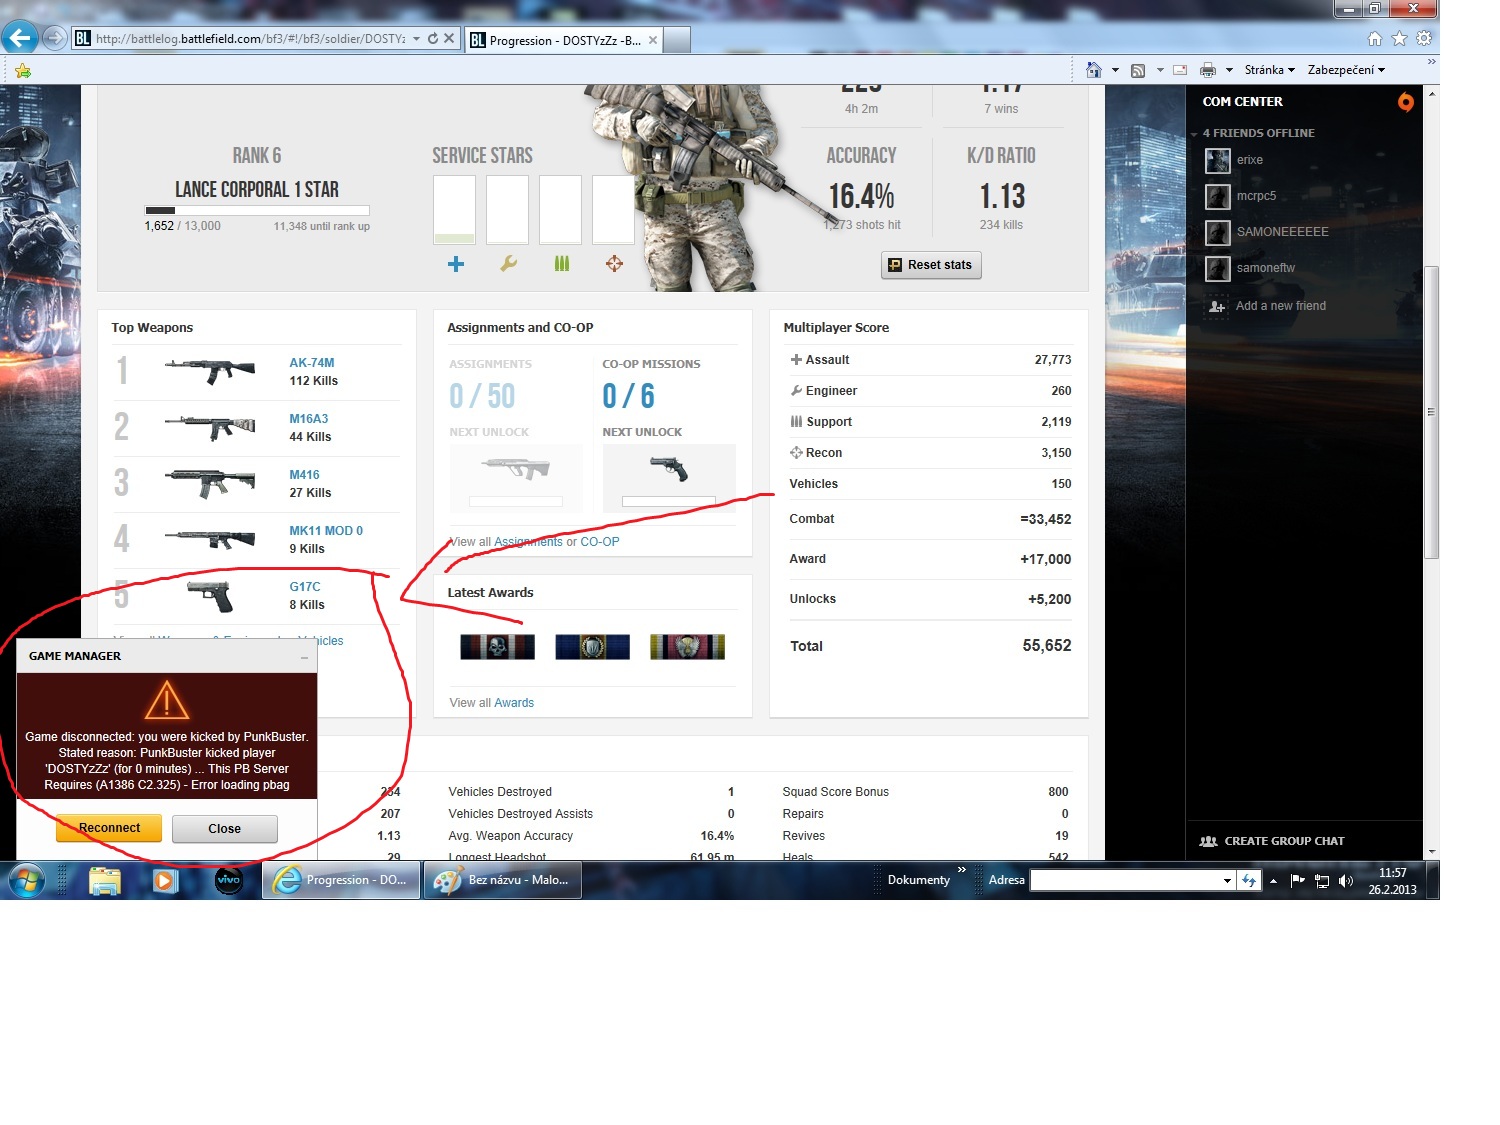The image size is (1500, 1125).
Task: Open the browser Home icon near the window controls
Action: [1375, 38]
